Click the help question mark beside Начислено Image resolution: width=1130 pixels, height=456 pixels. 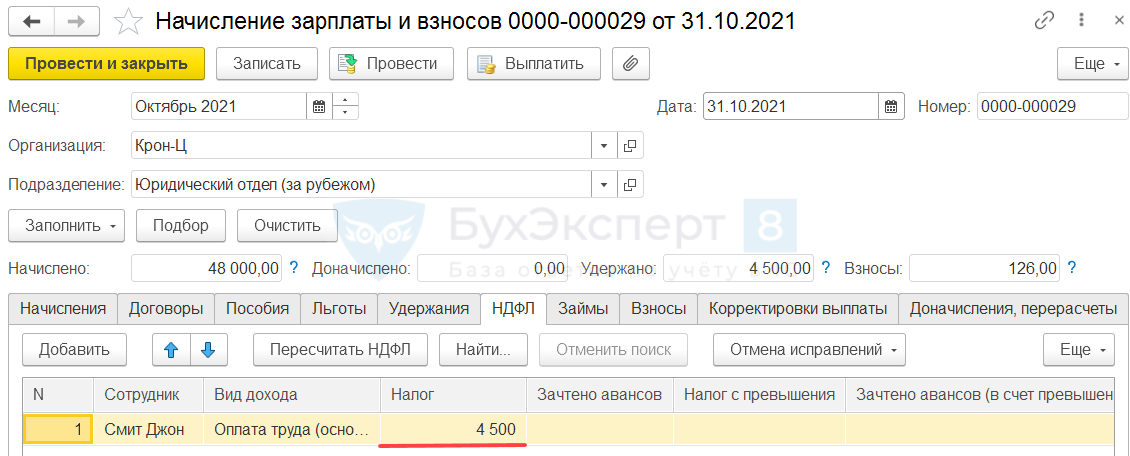294,268
